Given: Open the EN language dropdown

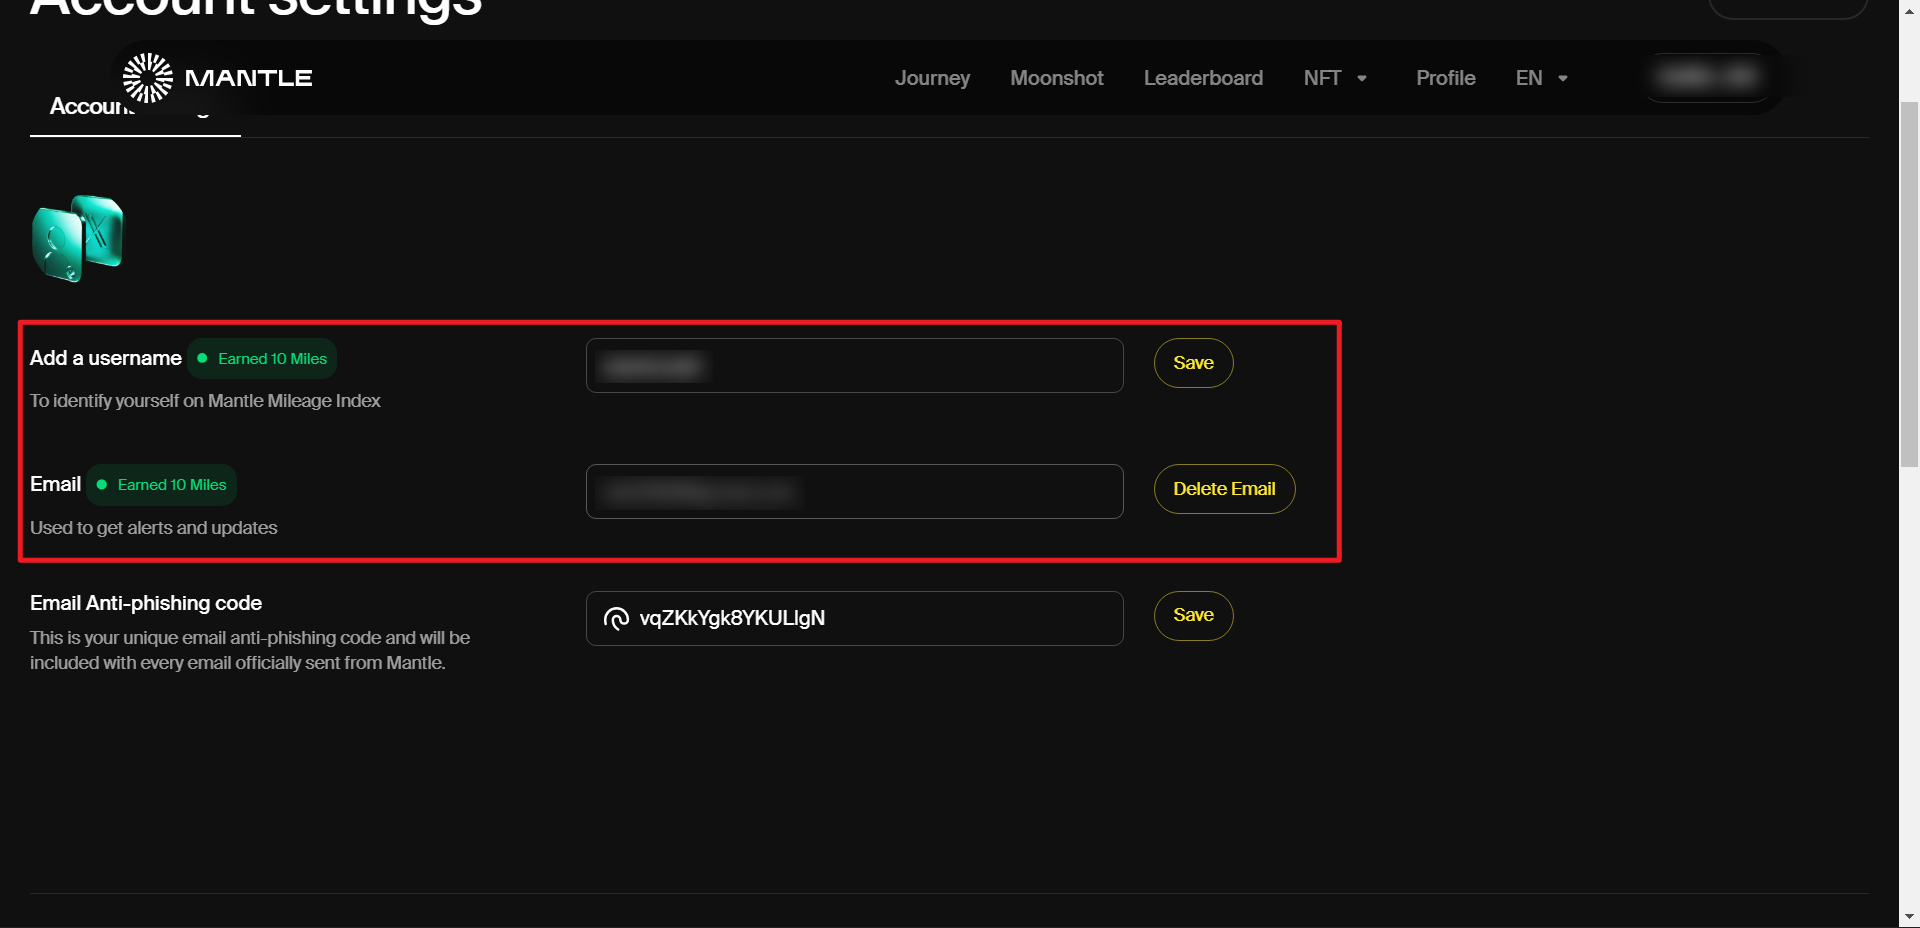Looking at the screenshot, I should pos(1541,78).
